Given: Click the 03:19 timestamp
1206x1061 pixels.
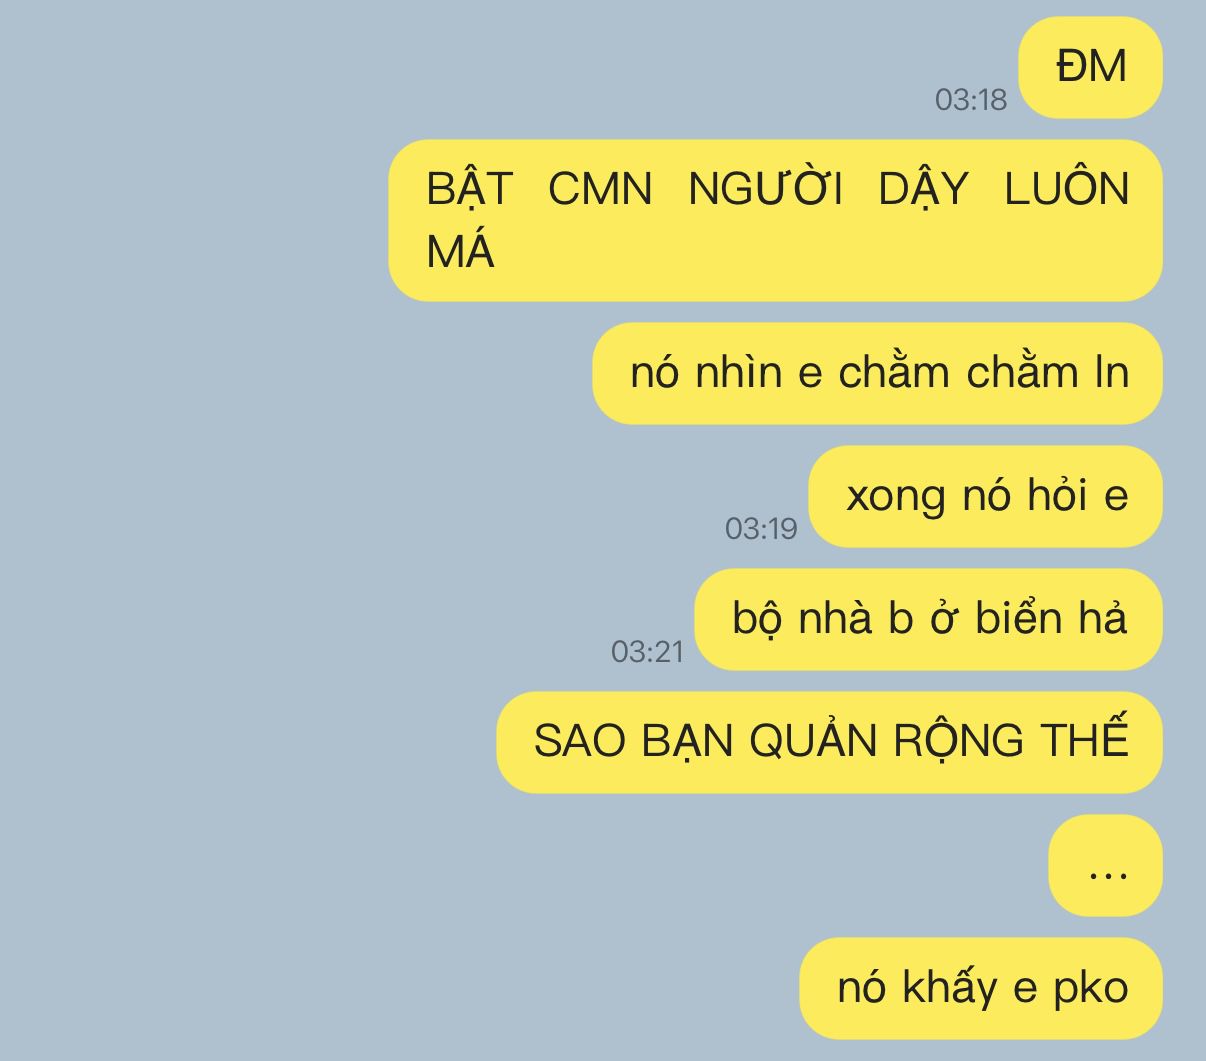Looking at the screenshot, I should pos(760,528).
